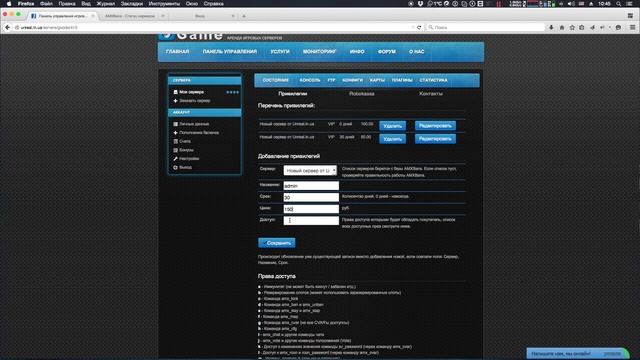Viewport: 640px width, 360px height.
Task: Click 'Пополнение баланса' sidebar link
Action: coord(199,133)
